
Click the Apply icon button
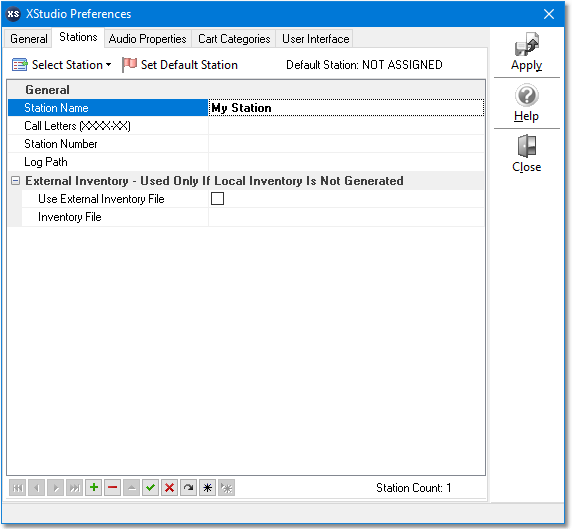pos(526,51)
